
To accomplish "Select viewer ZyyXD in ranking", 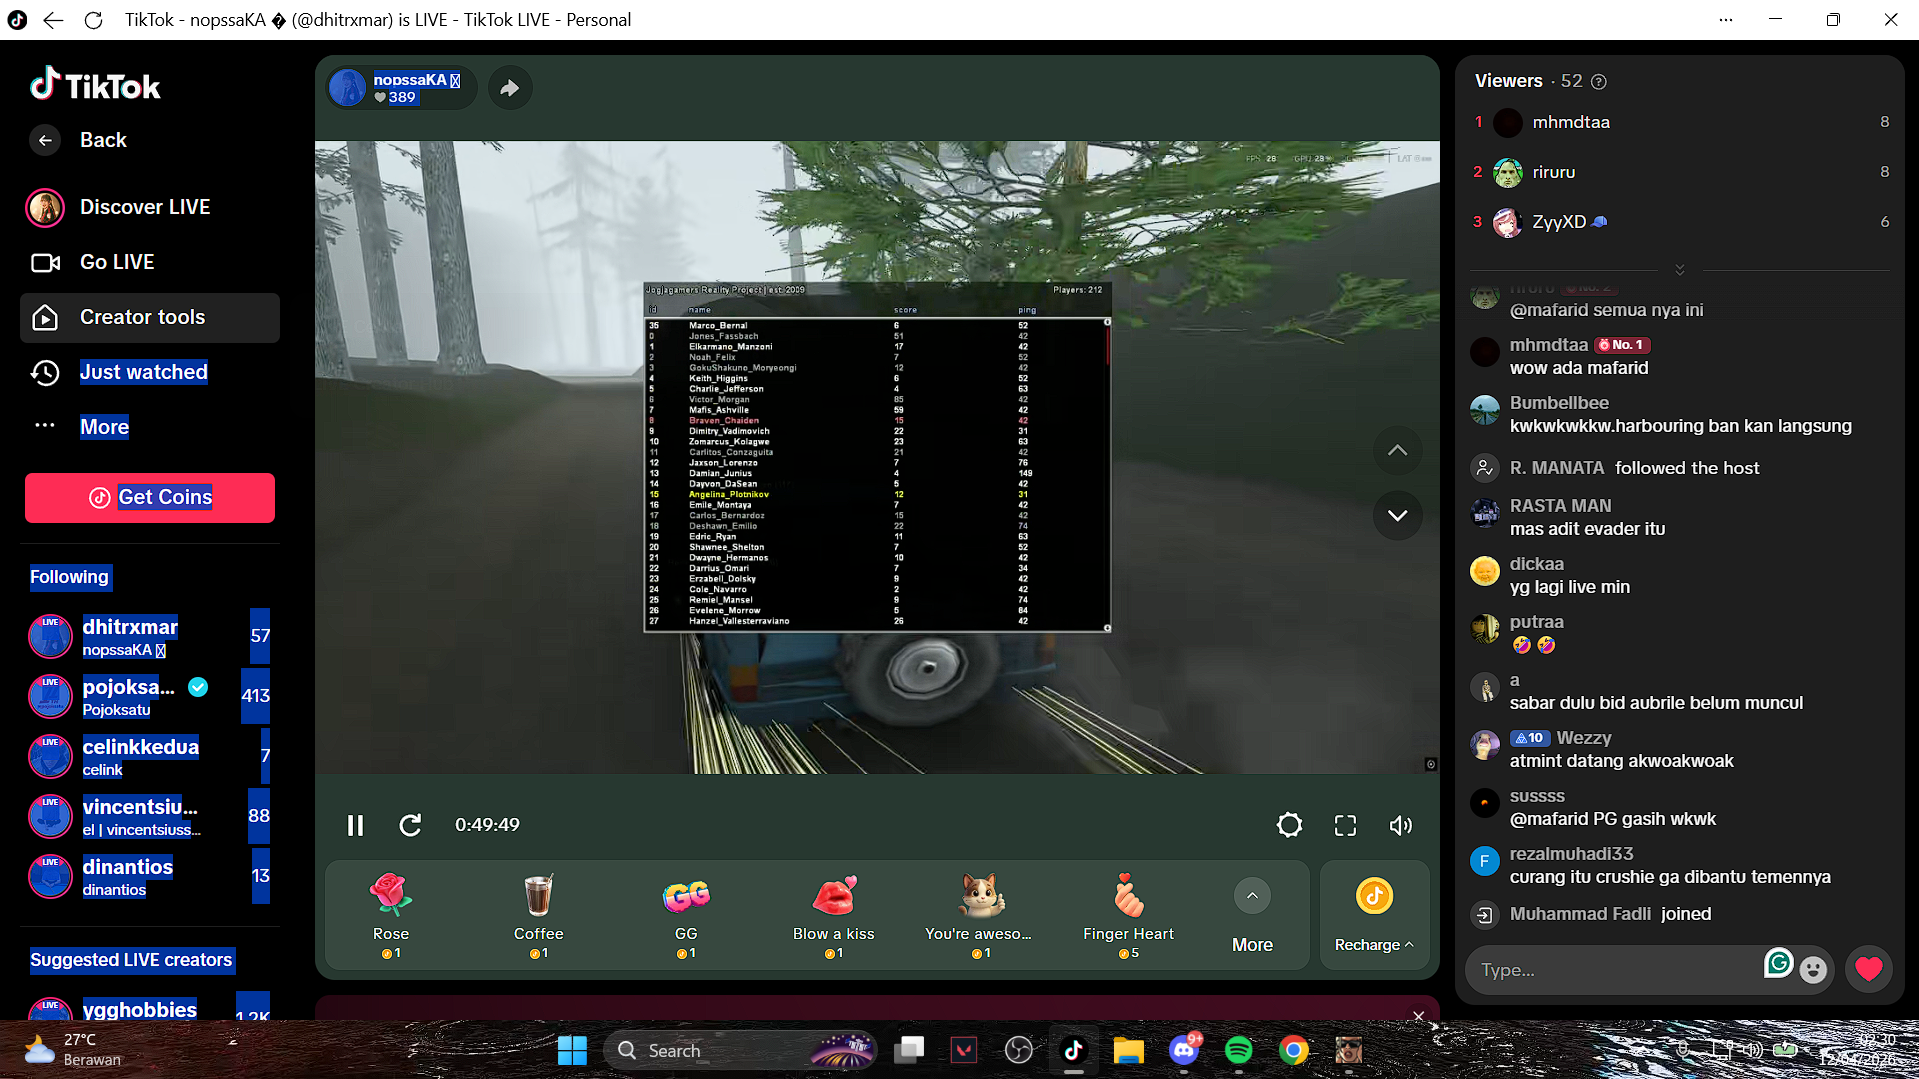I will click(1680, 222).
